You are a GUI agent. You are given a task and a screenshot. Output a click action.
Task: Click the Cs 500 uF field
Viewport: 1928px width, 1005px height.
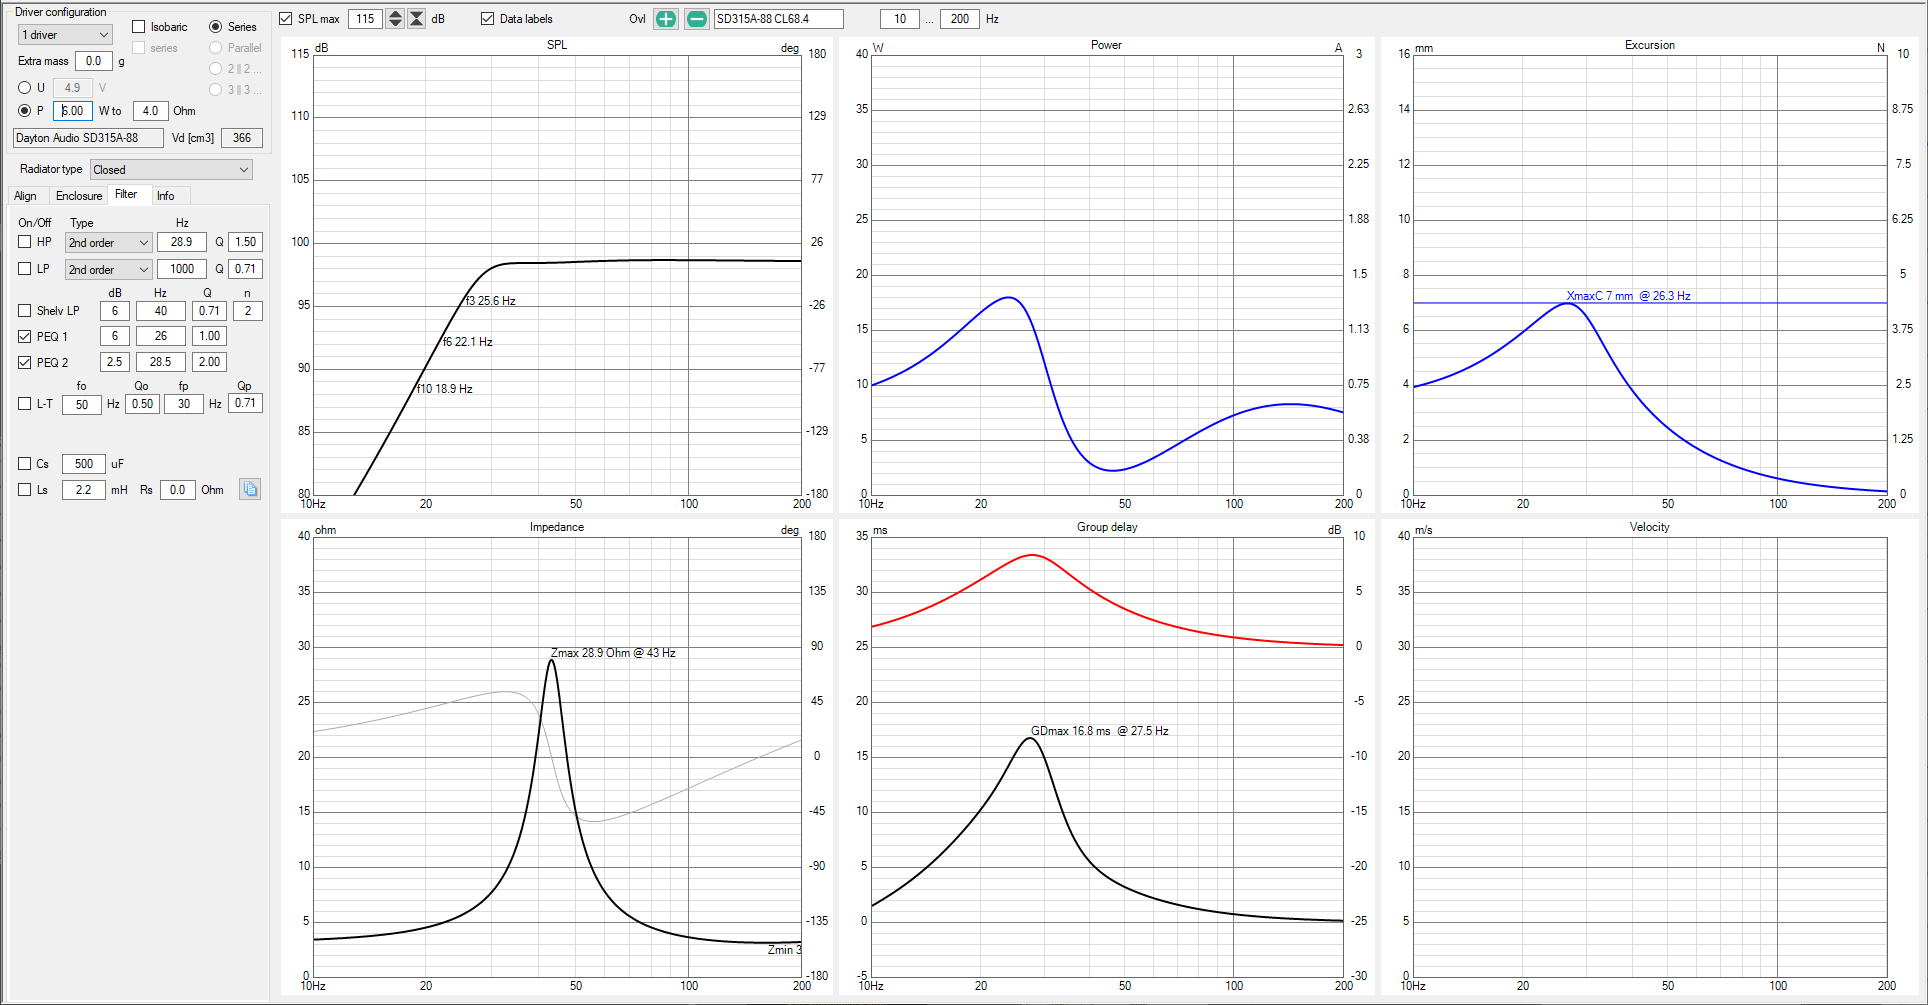click(x=84, y=464)
